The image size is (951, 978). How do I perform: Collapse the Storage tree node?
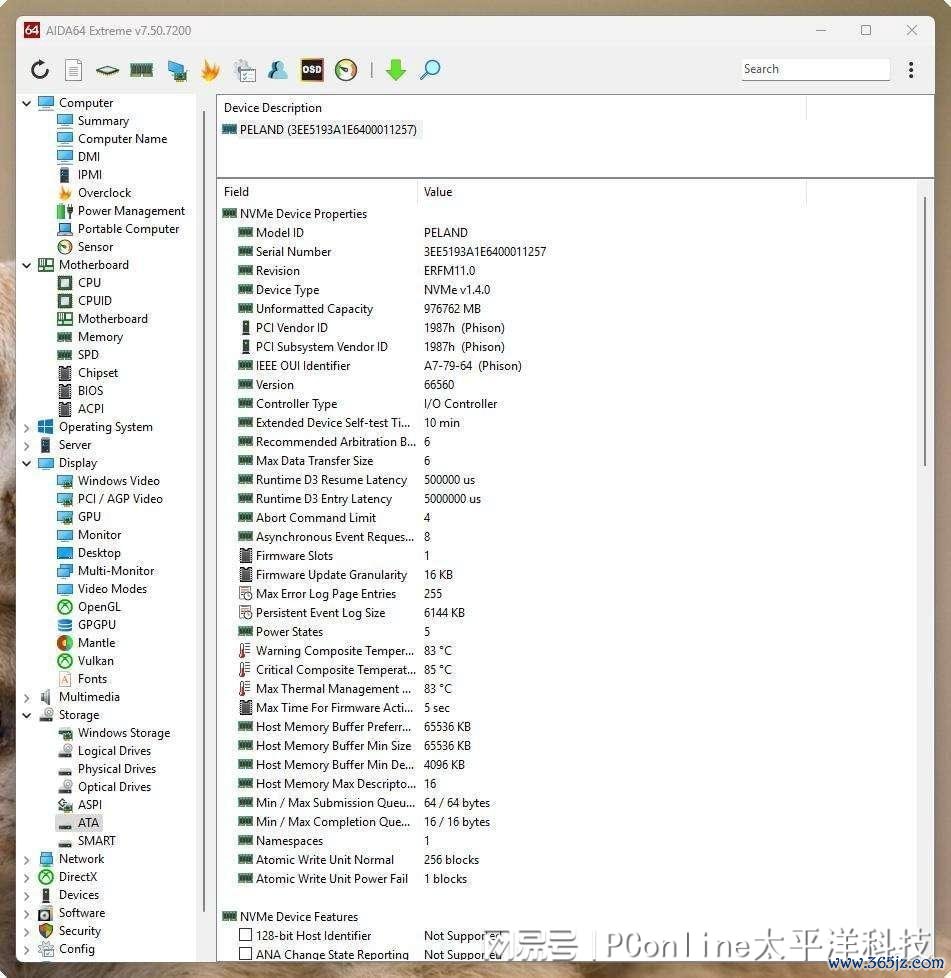(26, 715)
